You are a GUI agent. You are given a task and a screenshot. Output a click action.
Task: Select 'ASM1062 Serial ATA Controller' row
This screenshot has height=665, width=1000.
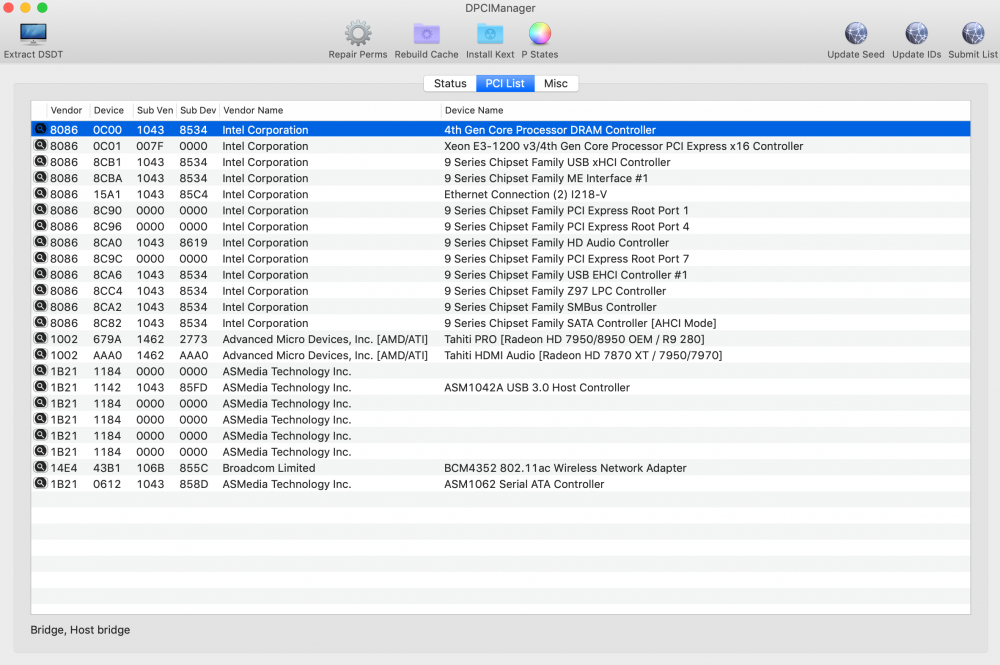524,484
